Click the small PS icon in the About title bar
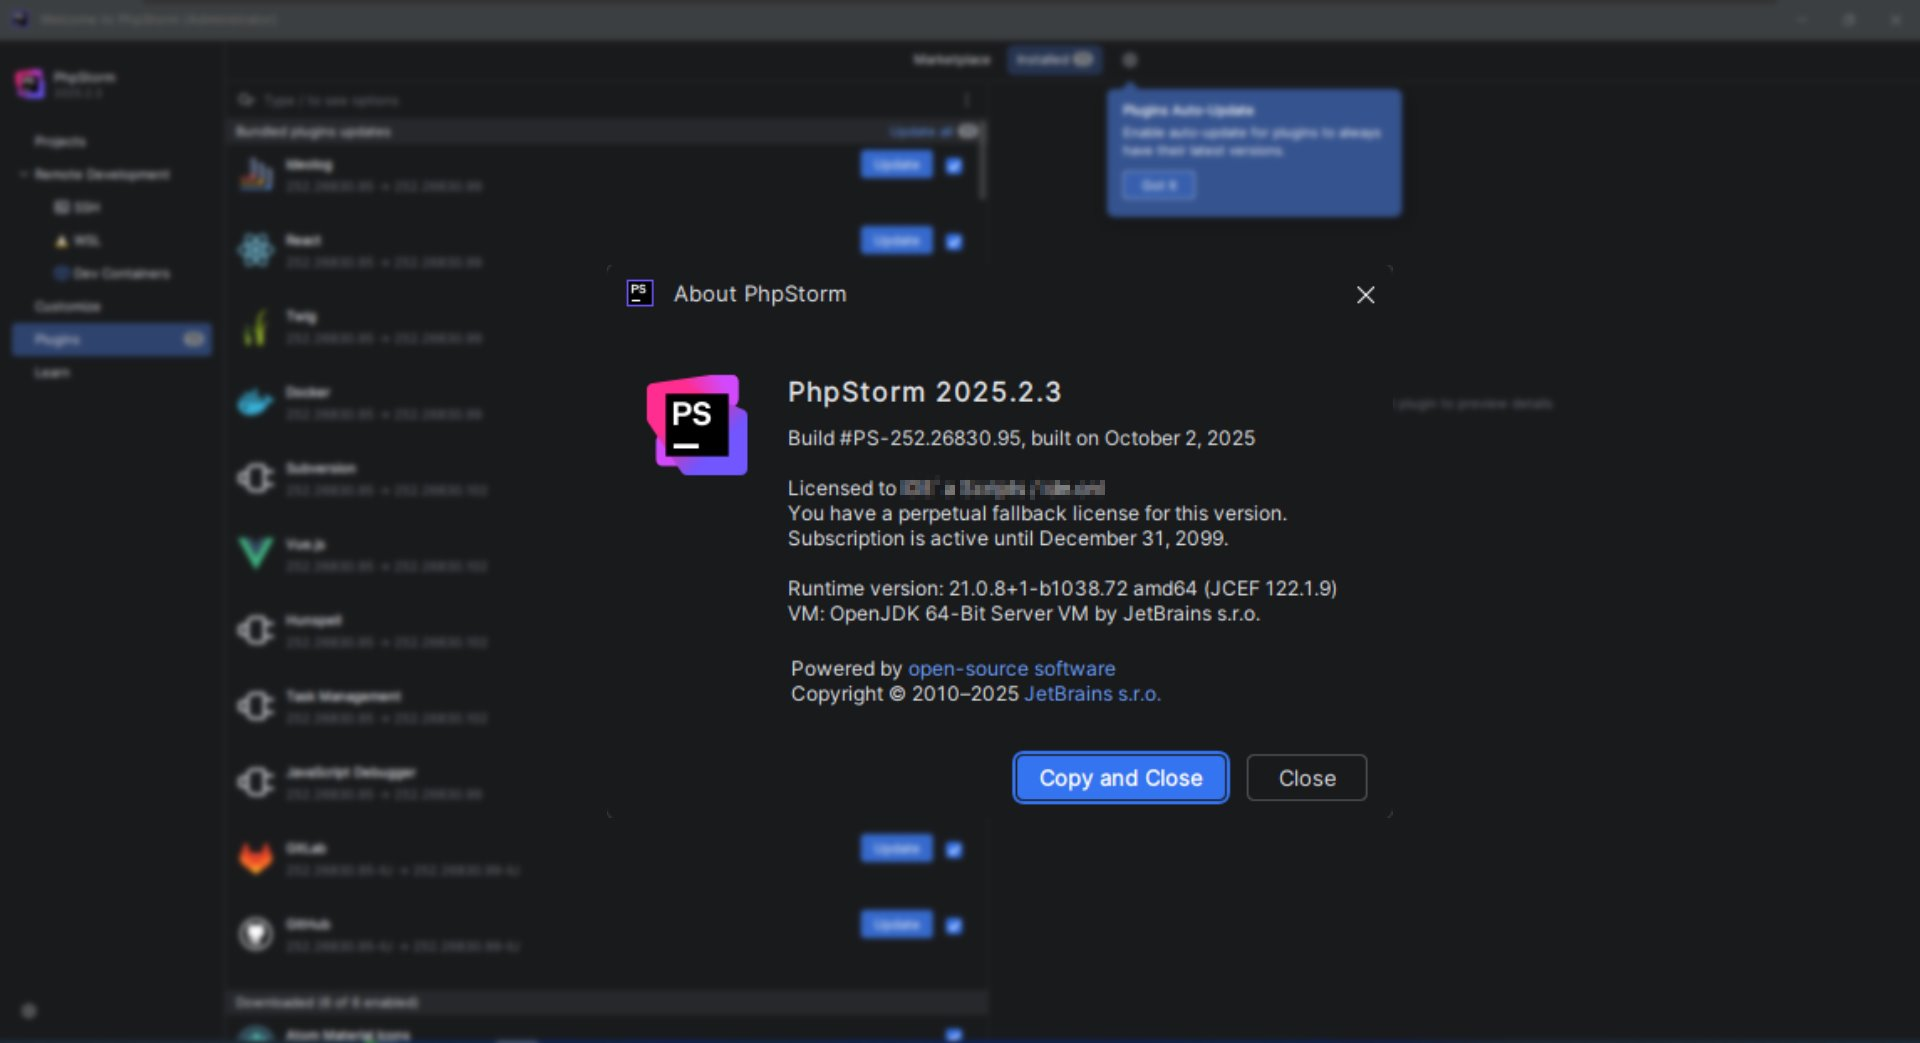Screen dimensions: 1920x1043 coord(640,293)
